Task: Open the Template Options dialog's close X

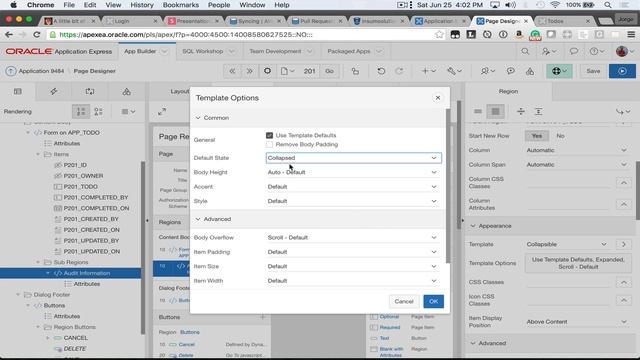Action: coord(438,98)
